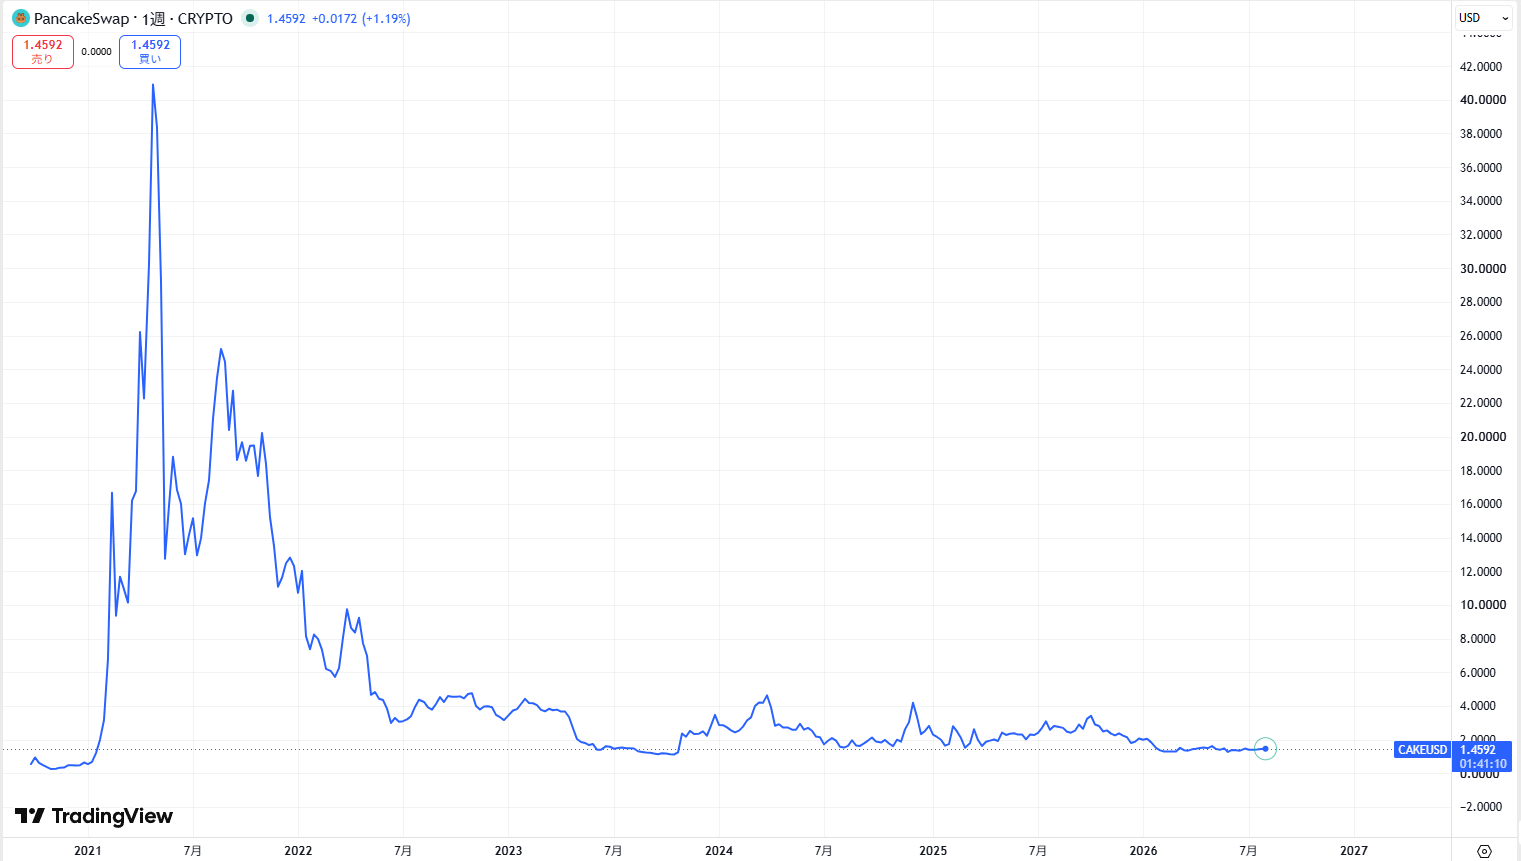Click the PancakeSwap coin logo icon

point(21,18)
